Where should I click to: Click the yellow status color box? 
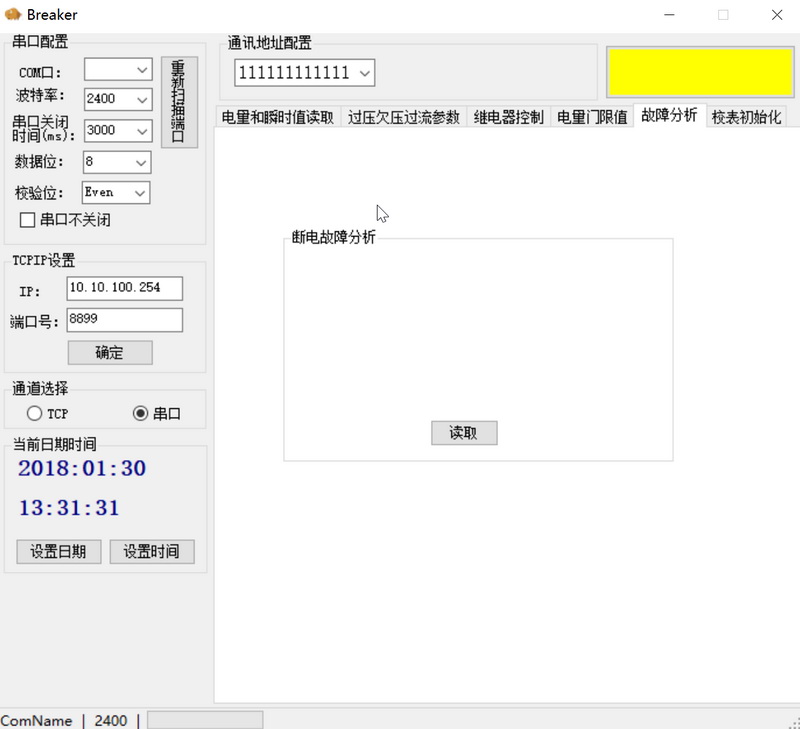(x=699, y=71)
